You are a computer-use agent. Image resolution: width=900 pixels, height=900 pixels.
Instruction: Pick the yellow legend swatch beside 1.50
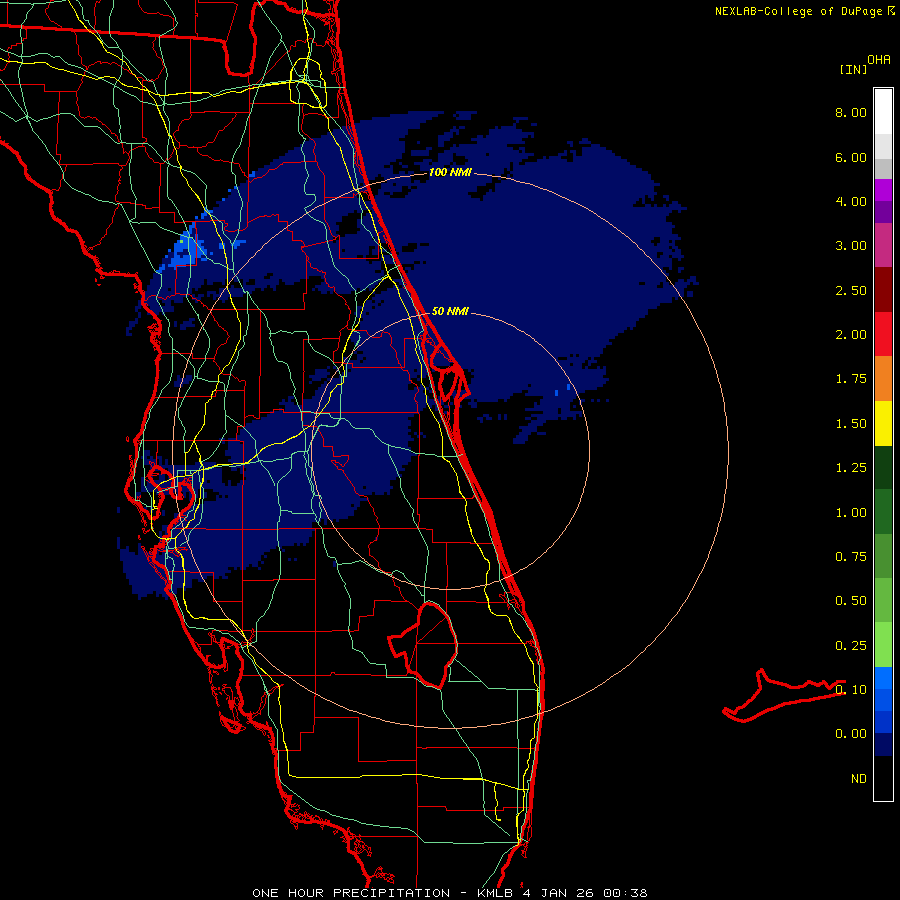[883, 423]
